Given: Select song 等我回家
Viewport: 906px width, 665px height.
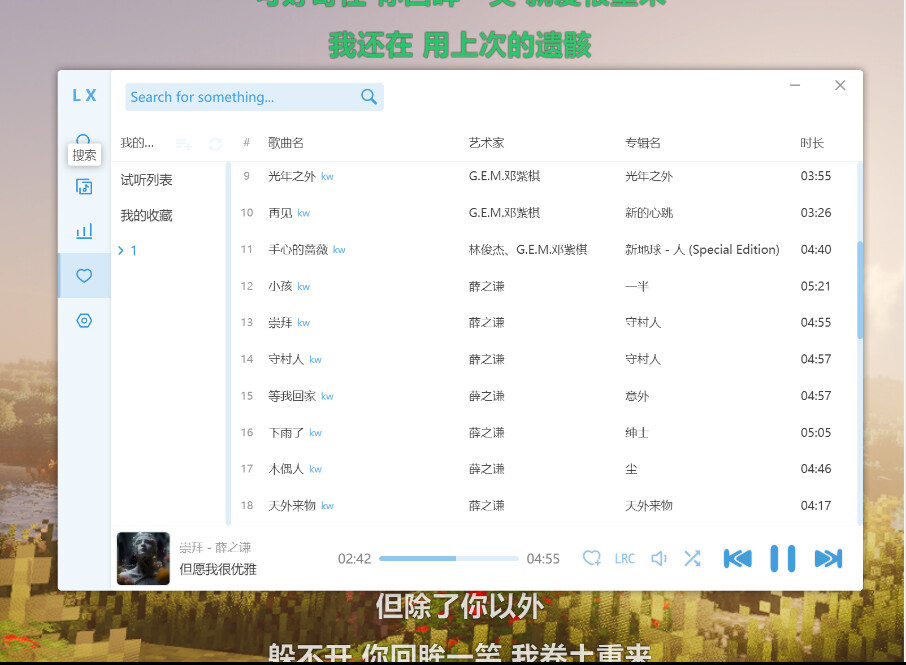Looking at the screenshot, I should tap(292, 396).
